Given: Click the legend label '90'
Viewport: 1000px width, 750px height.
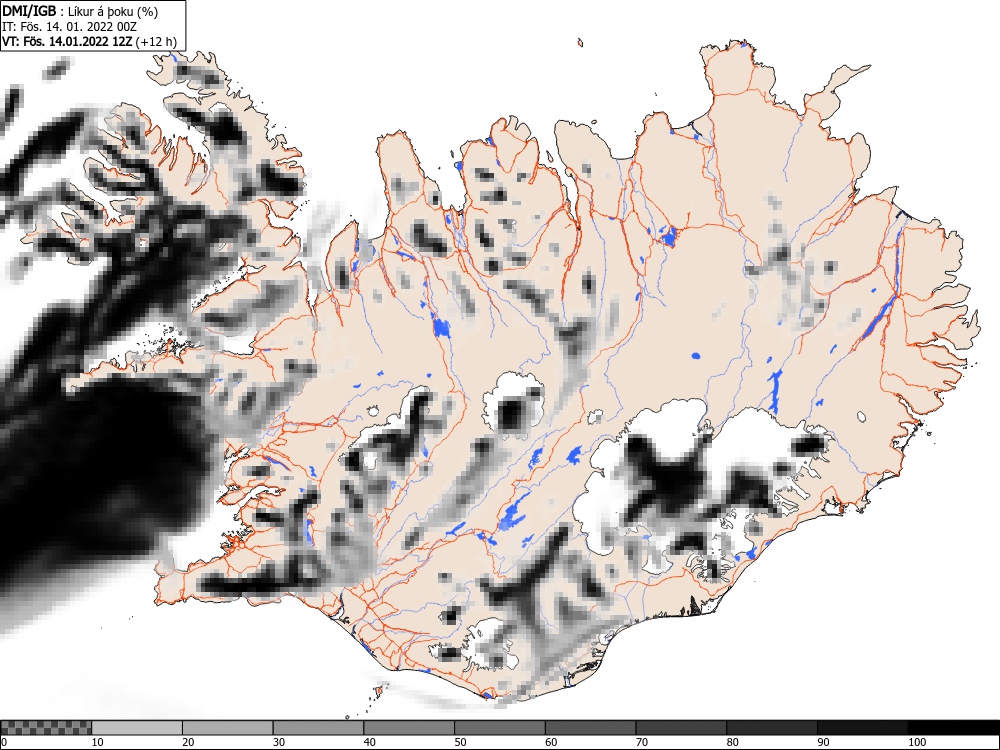Looking at the screenshot, I should [x=823, y=742].
